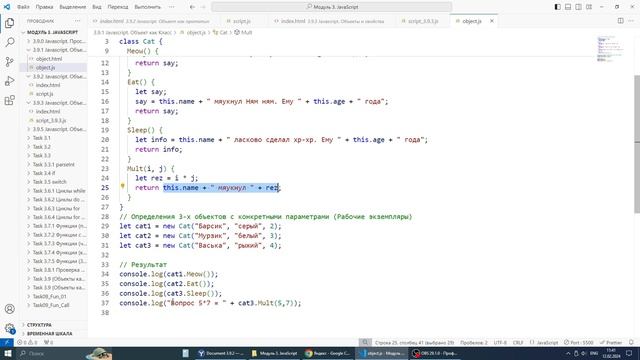Click the Mult breadcrumb segment
The image size is (640, 360).
point(243,32)
